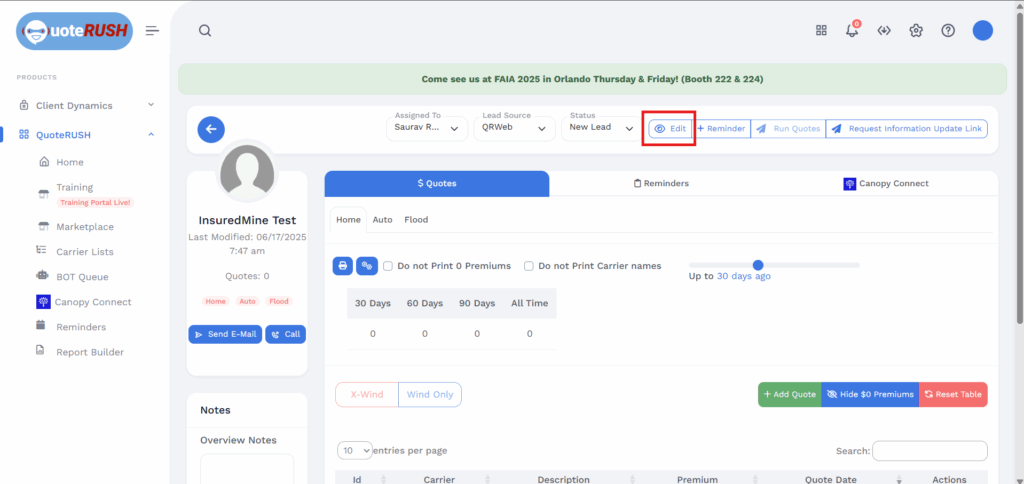Select the Auto quote sub-tab

tap(383, 219)
